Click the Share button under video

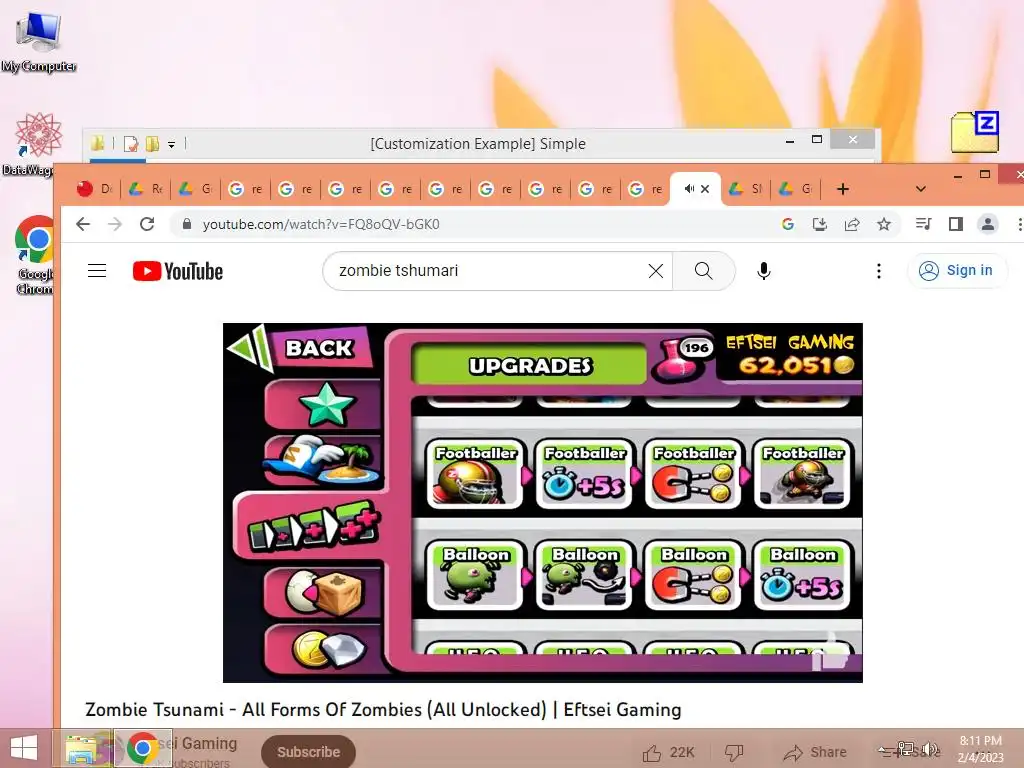(x=814, y=752)
